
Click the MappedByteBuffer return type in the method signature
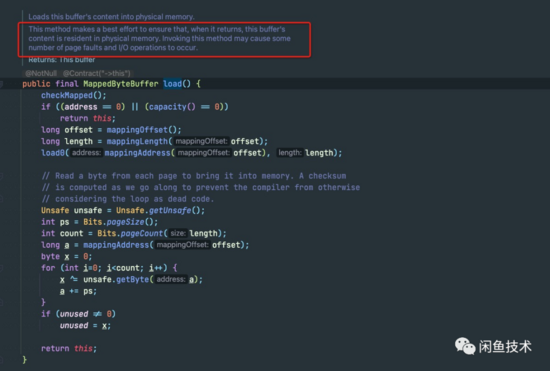[121, 84]
